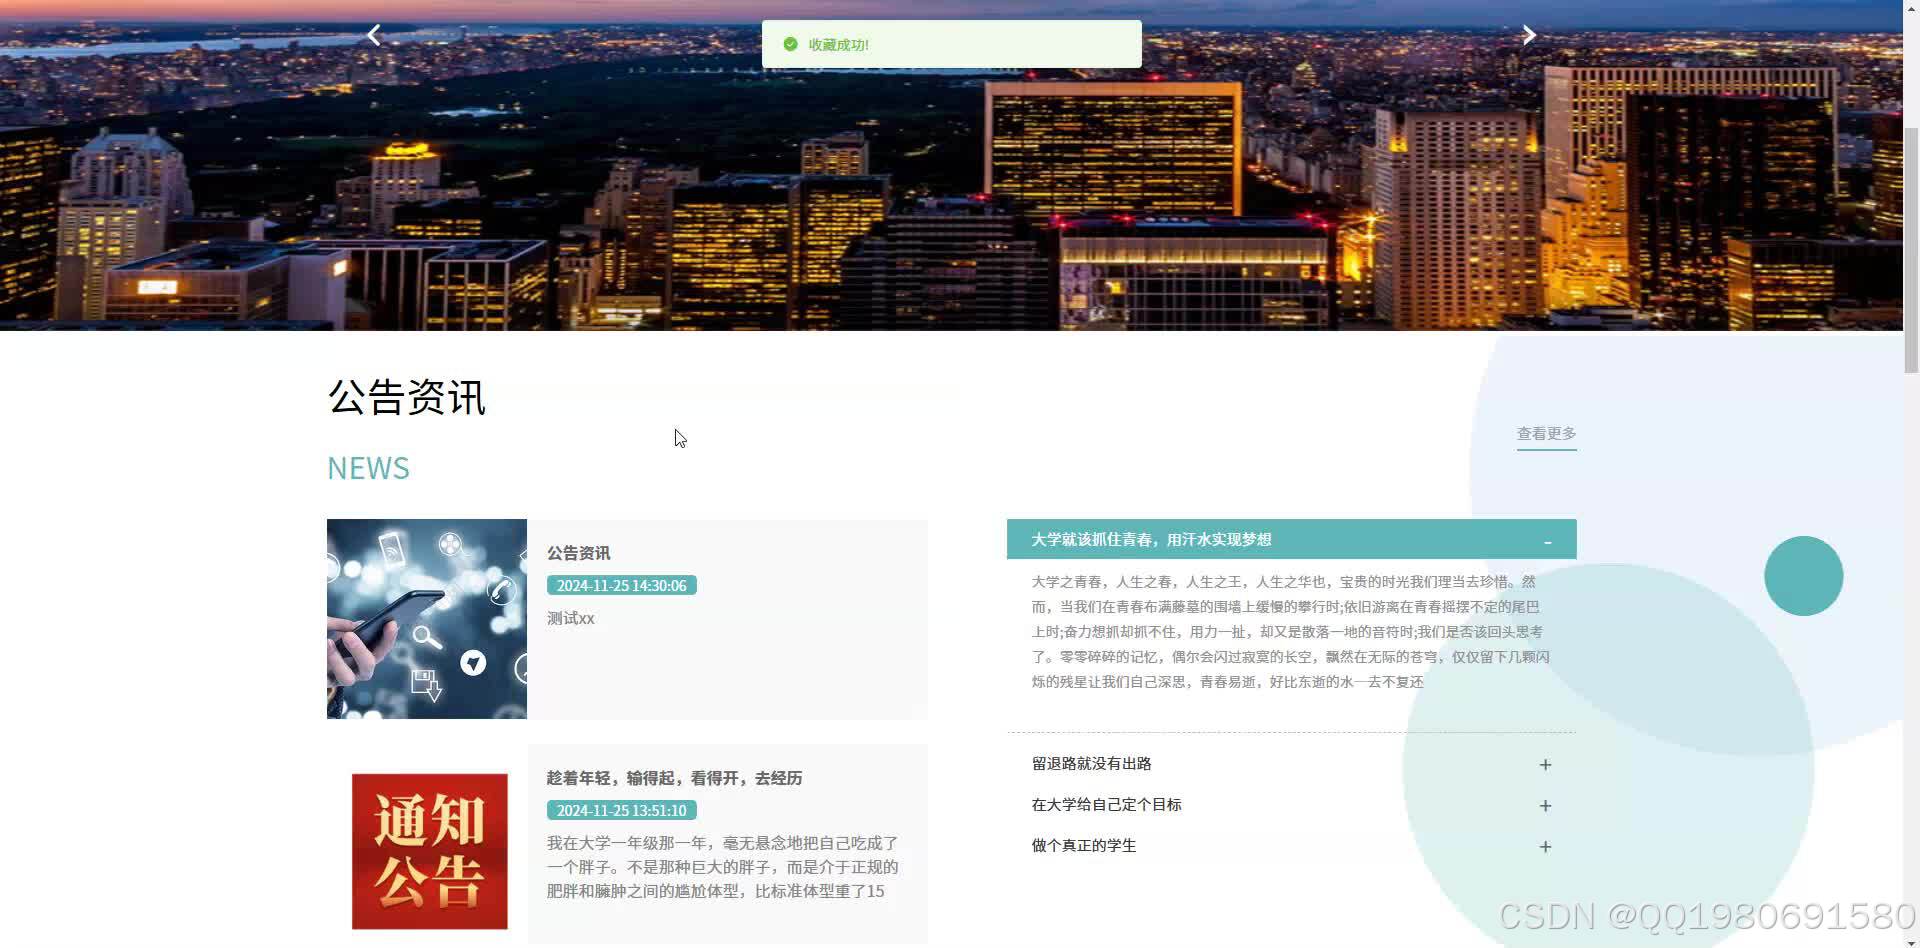1920x948 pixels.
Task: Click the 大学之青春 paragraph text
Action: click(x=1291, y=632)
